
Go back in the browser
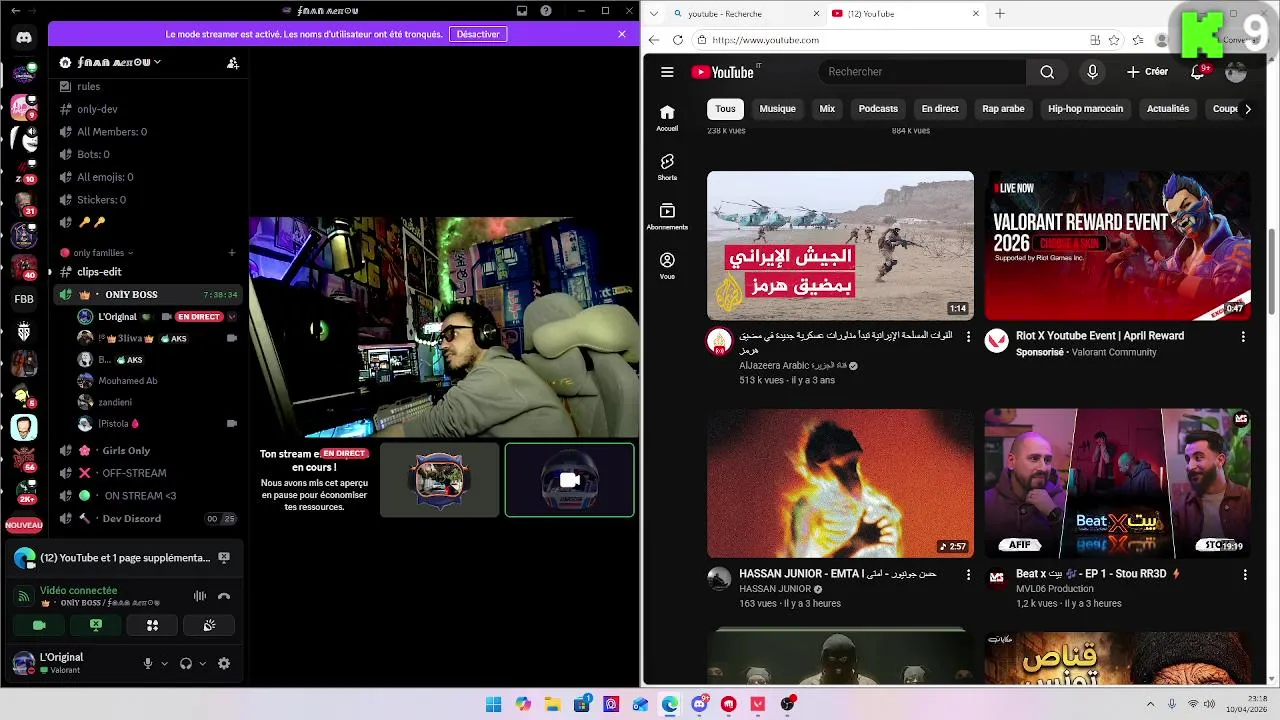tap(654, 40)
